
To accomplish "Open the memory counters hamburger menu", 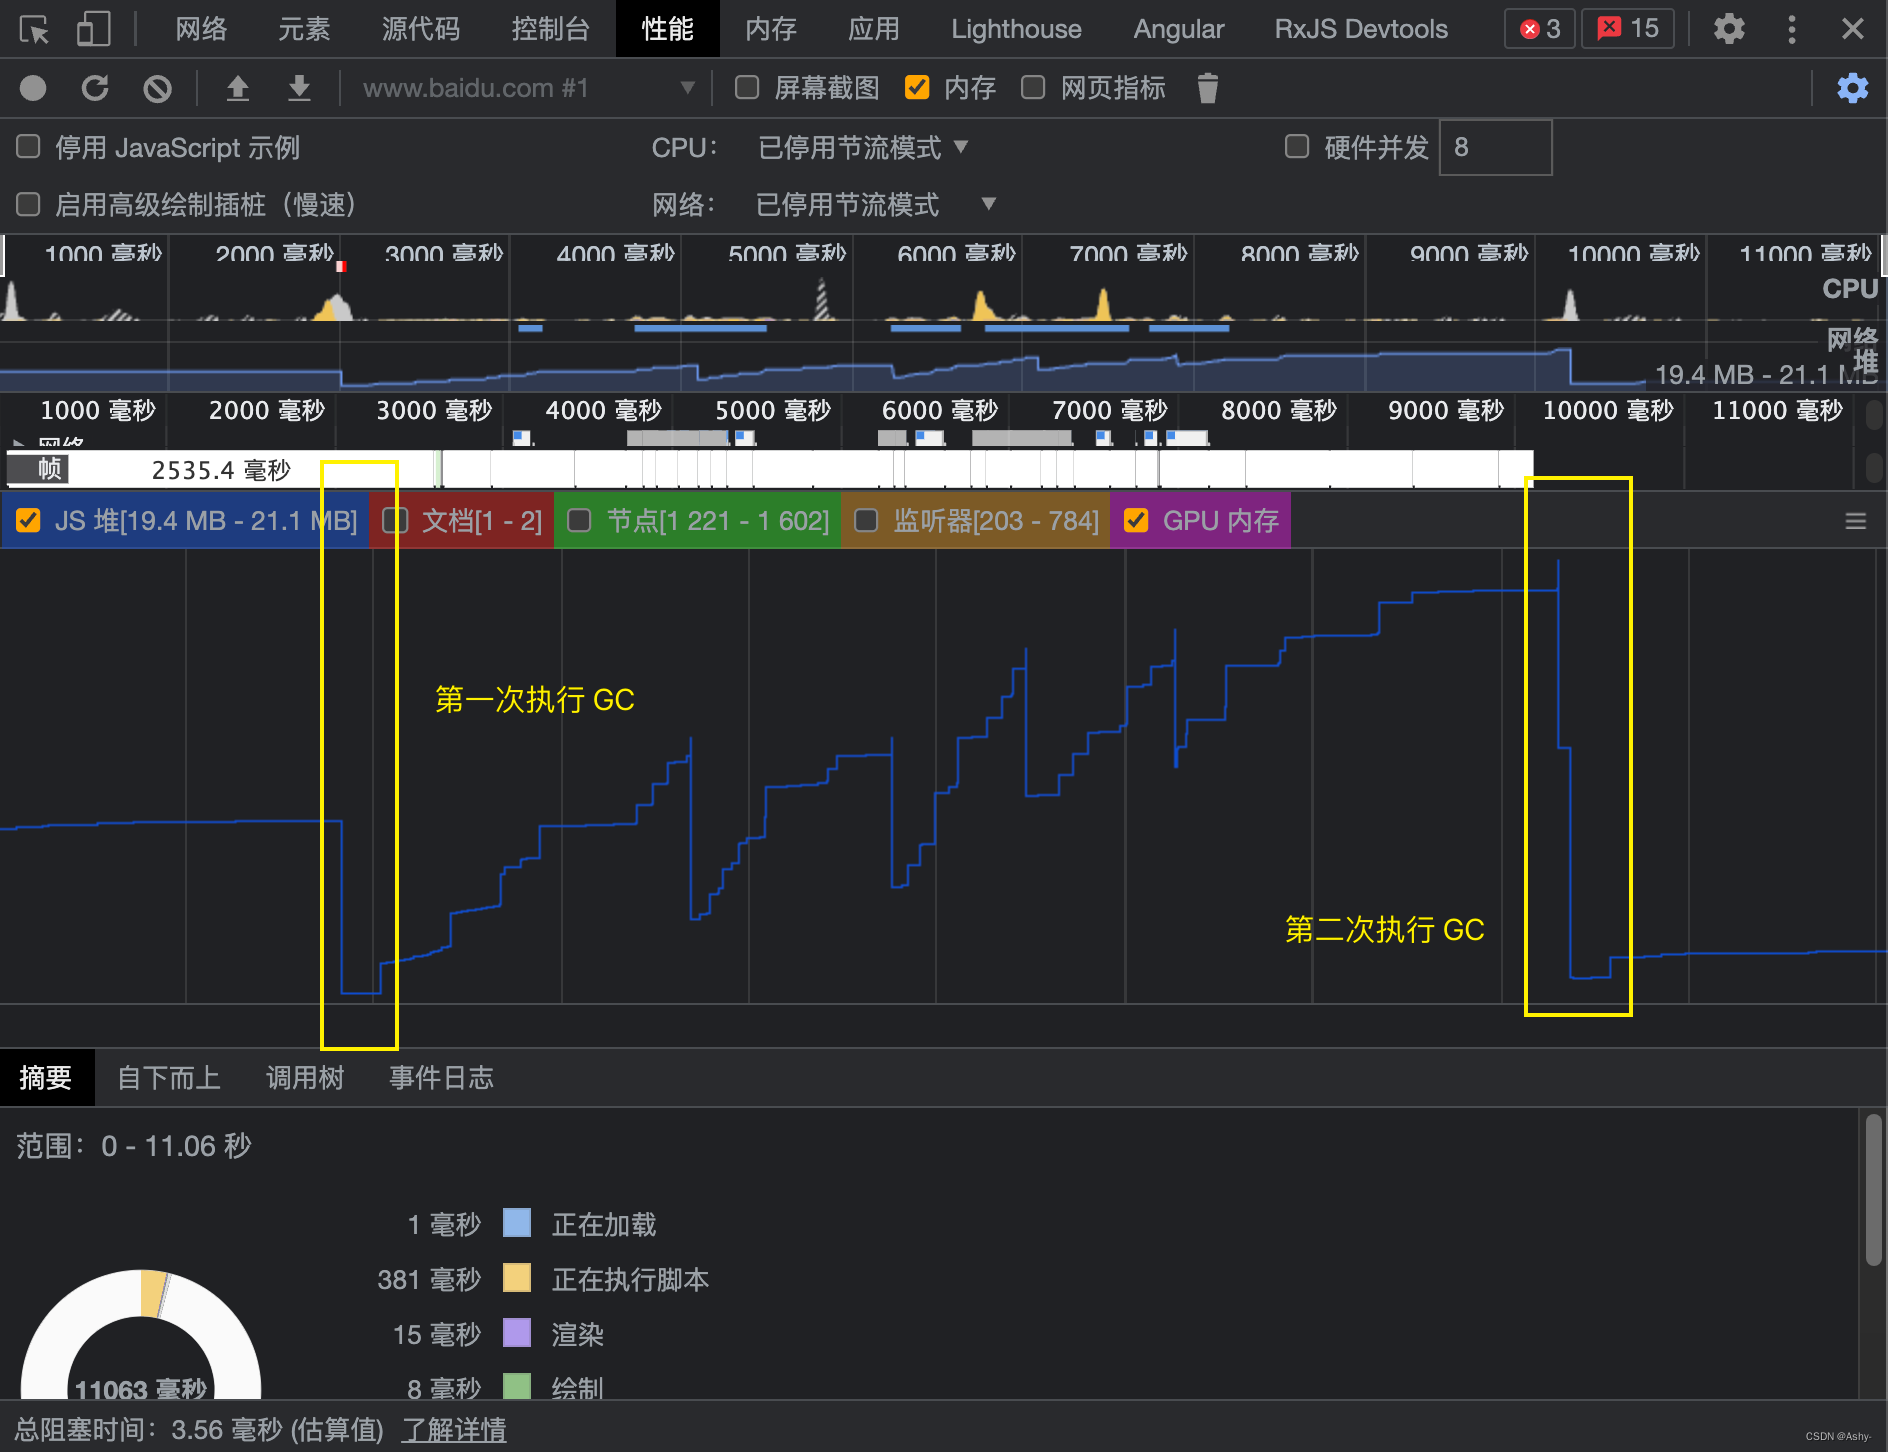I will pyautogui.click(x=1856, y=521).
